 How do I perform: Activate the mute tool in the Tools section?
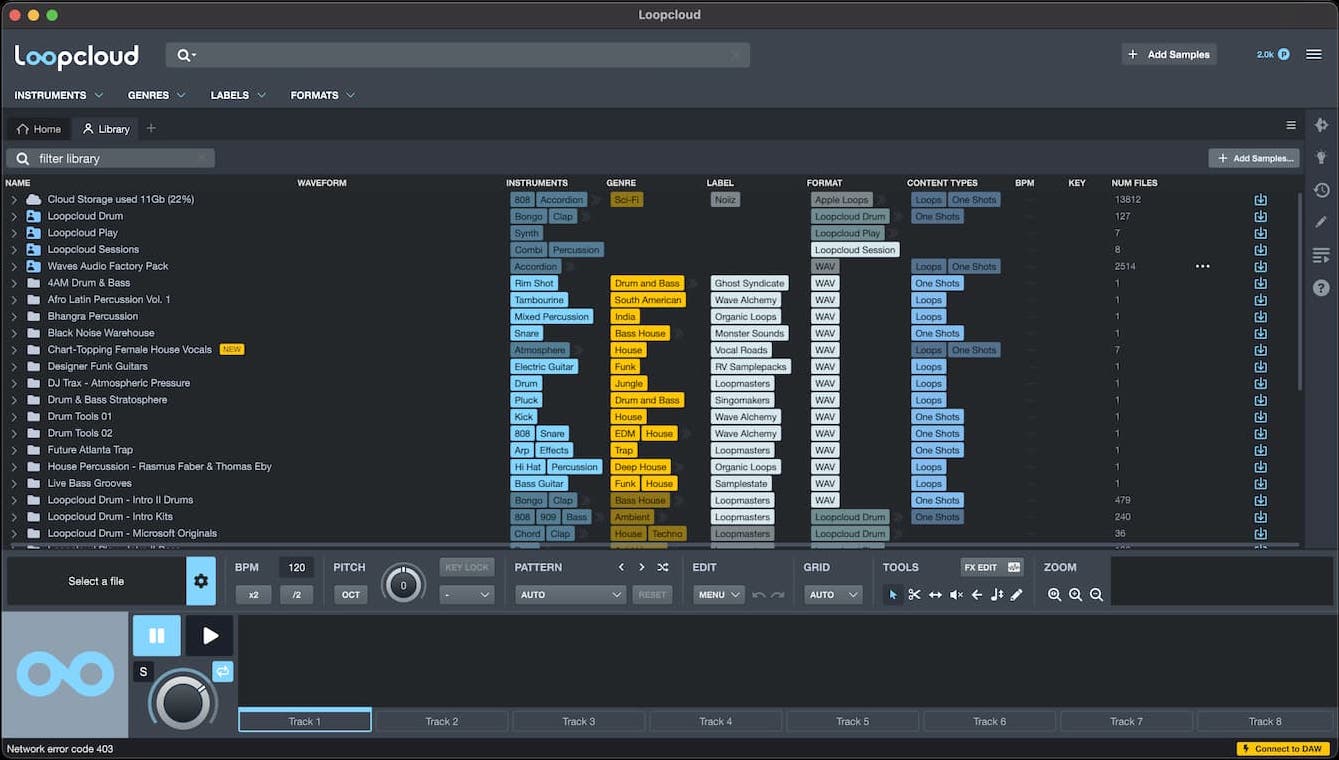click(955, 594)
